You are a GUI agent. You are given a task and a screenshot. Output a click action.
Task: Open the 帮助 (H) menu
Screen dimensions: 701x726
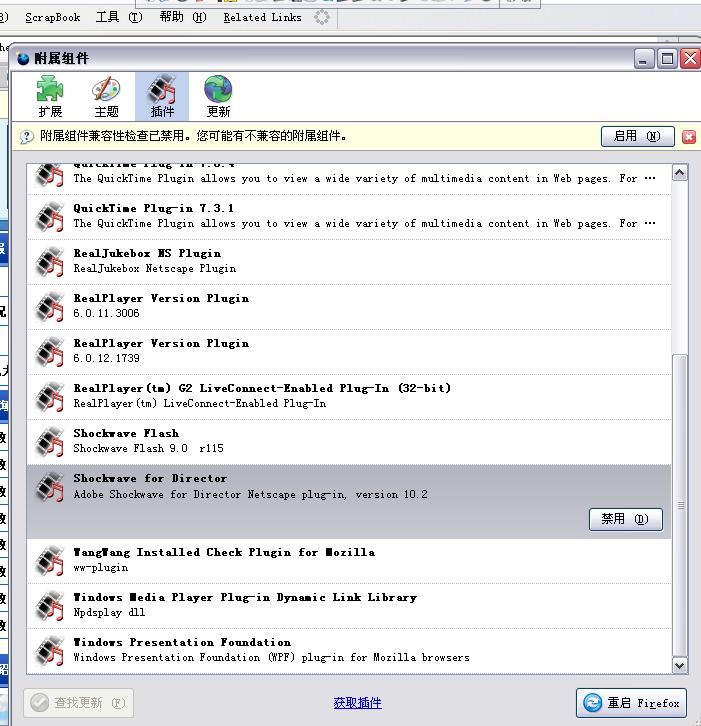coord(183,18)
